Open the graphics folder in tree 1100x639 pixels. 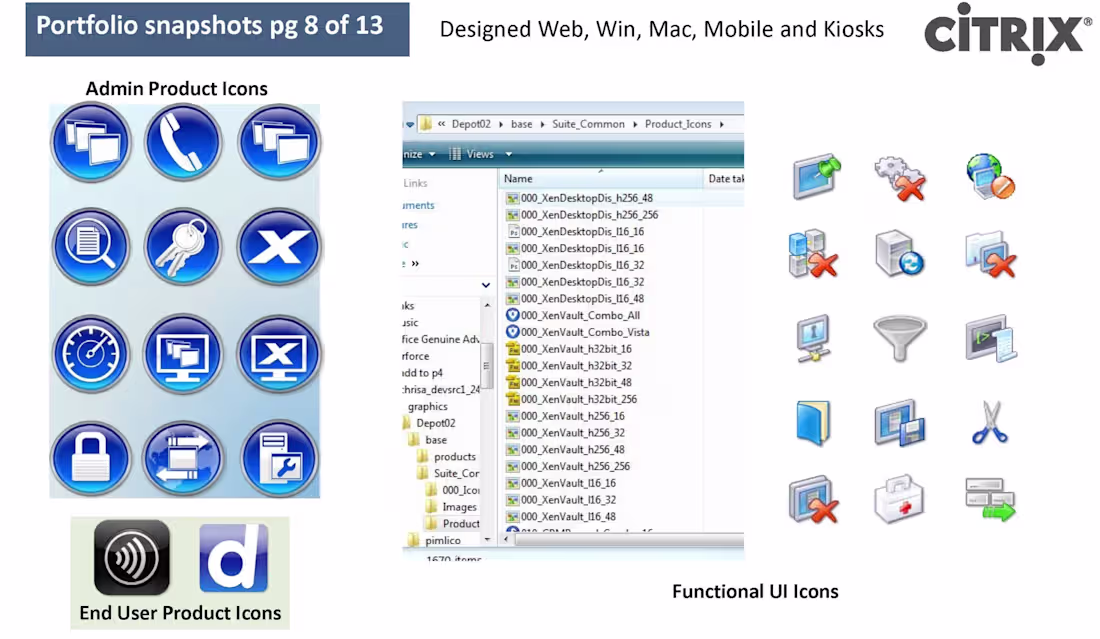[427, 407]
